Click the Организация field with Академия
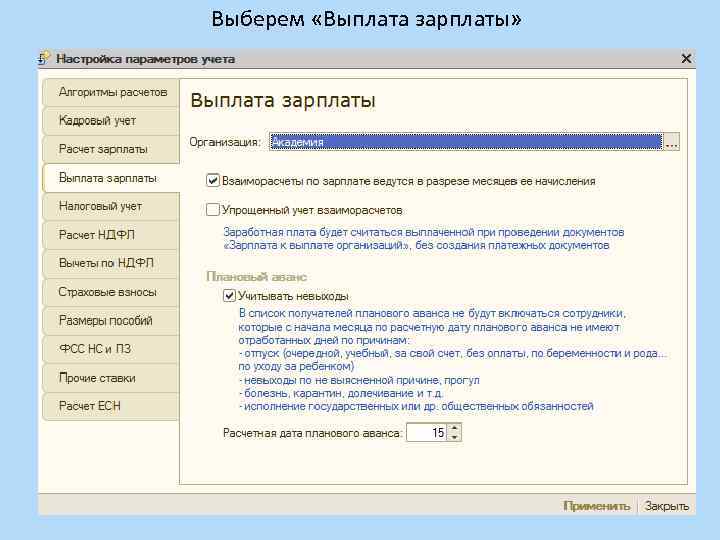720x540 pixels. tap(466, 142)
